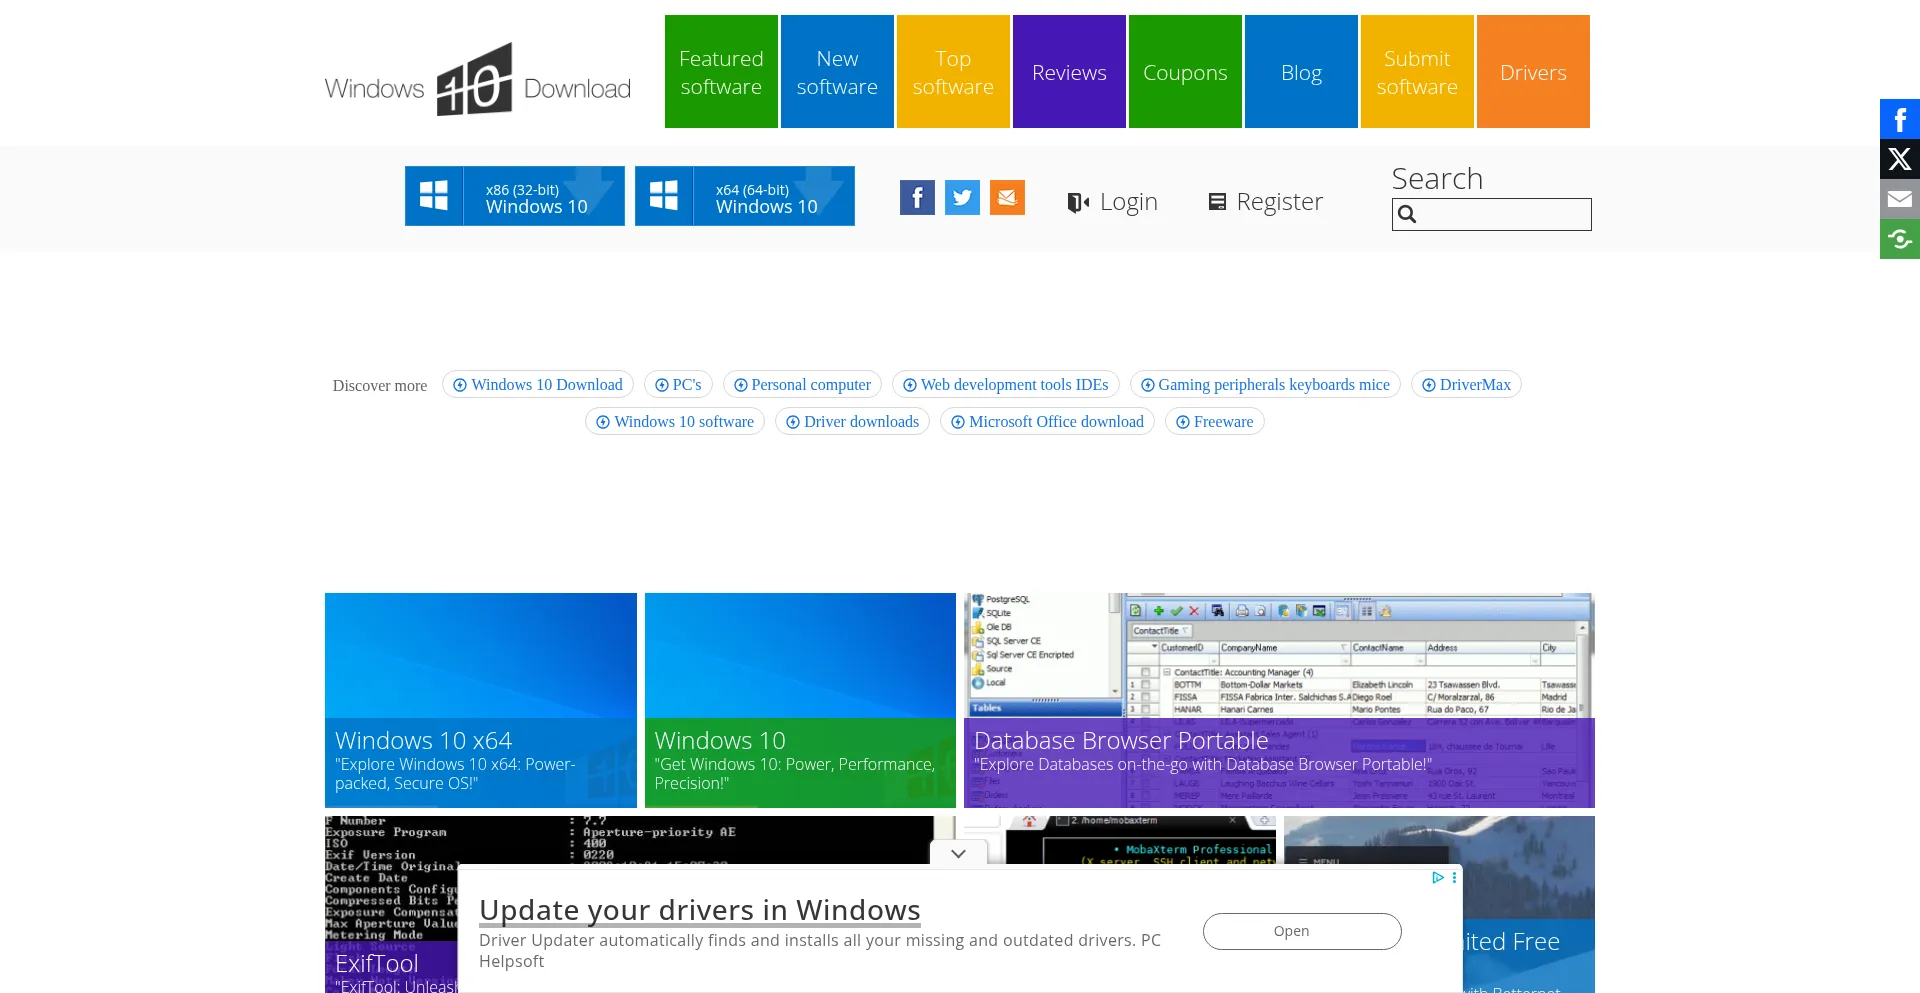Open the Database Browser Portable thumbnail
The image size is (1920, 993).
(x=1279, y=700)
